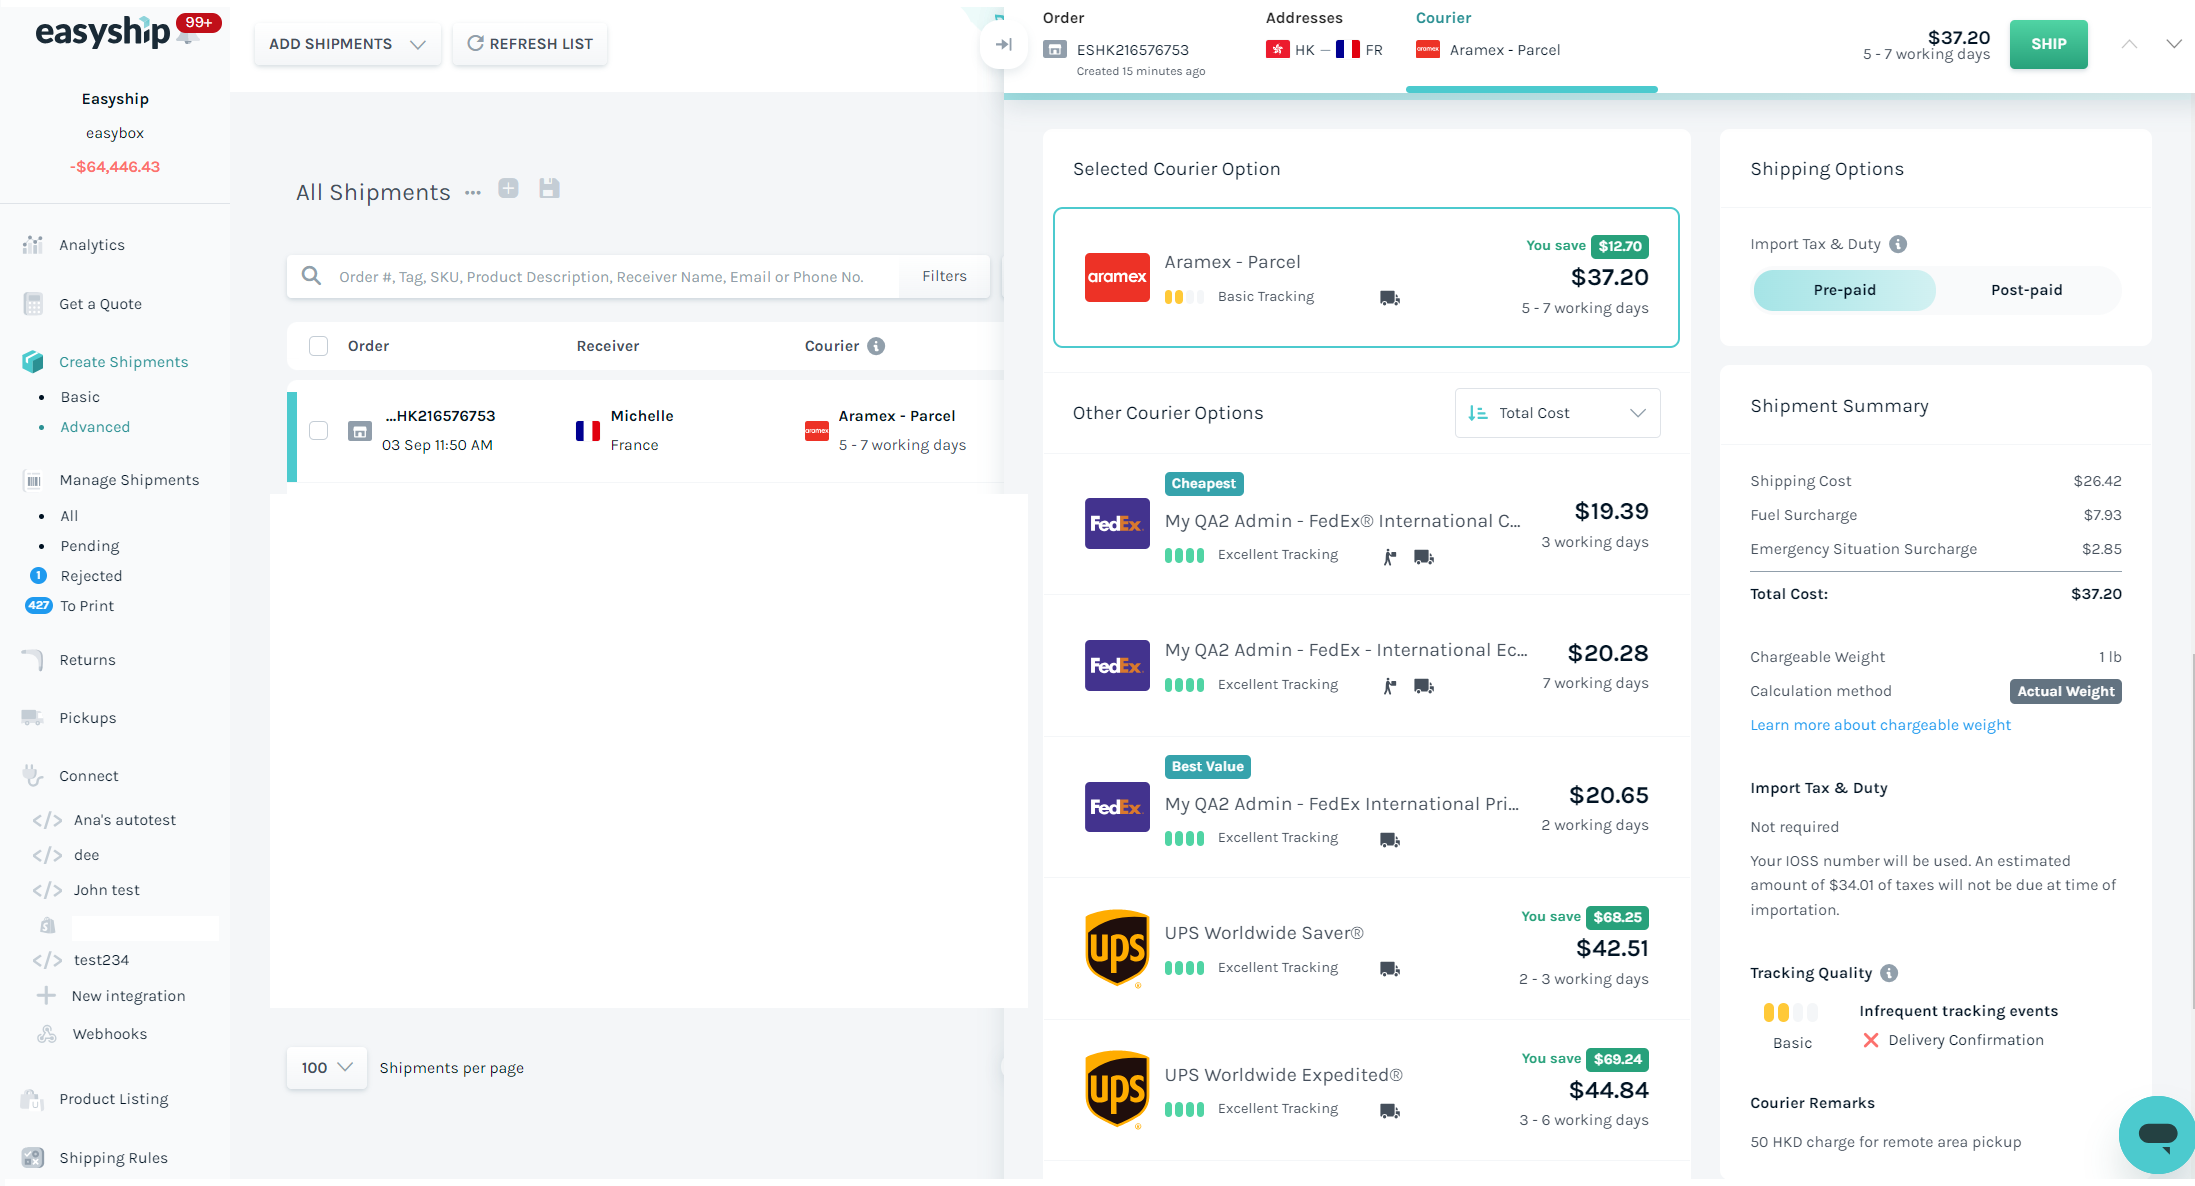The image size is (2195, 1186).
Task: Click the Courier column info icon
Action: coord(876,346)
